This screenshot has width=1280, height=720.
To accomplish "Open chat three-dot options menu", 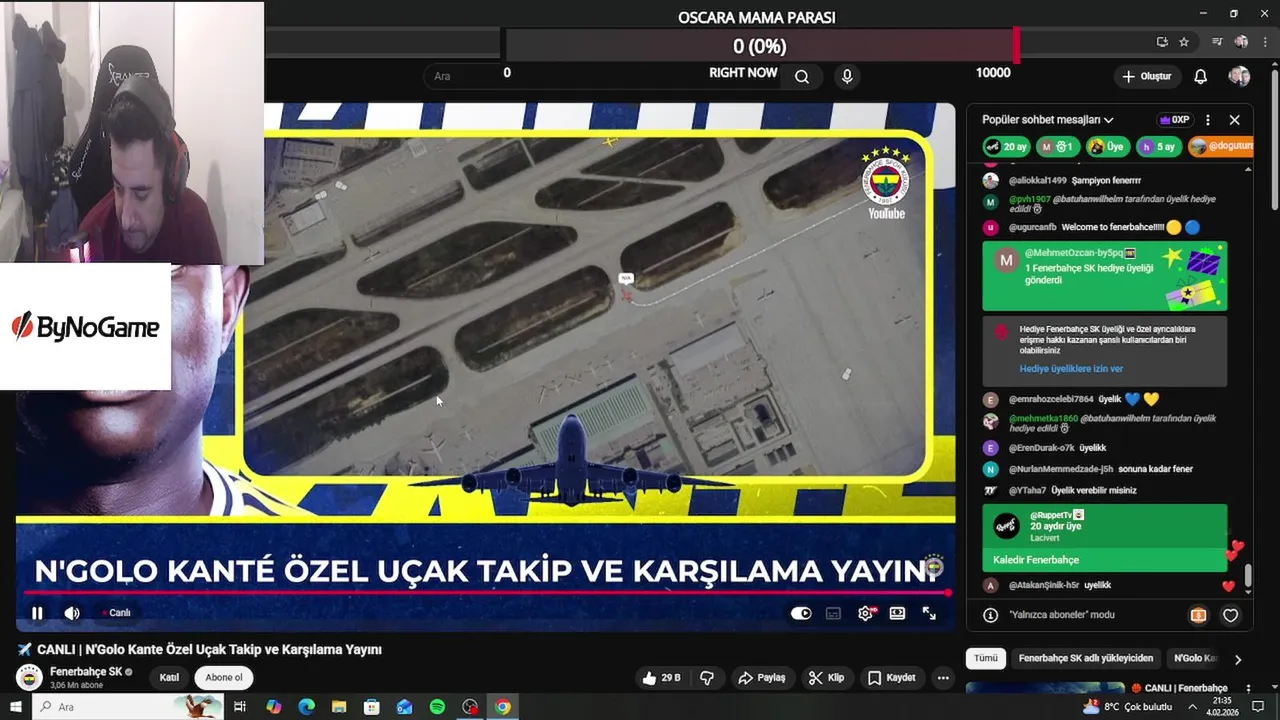I will 1208,120.
